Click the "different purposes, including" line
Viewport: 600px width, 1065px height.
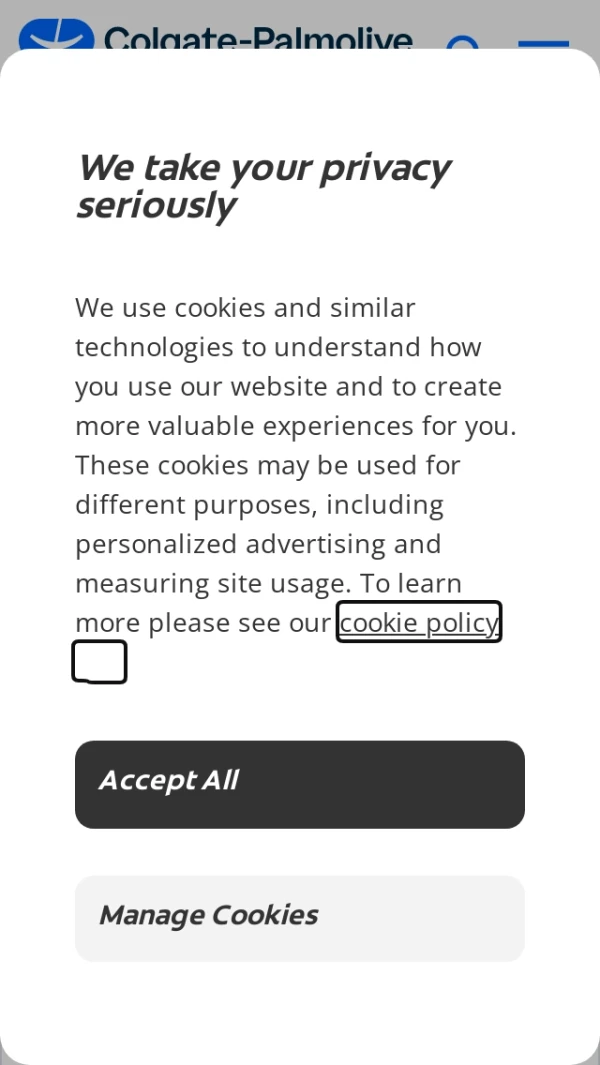[x=259, y=505]
